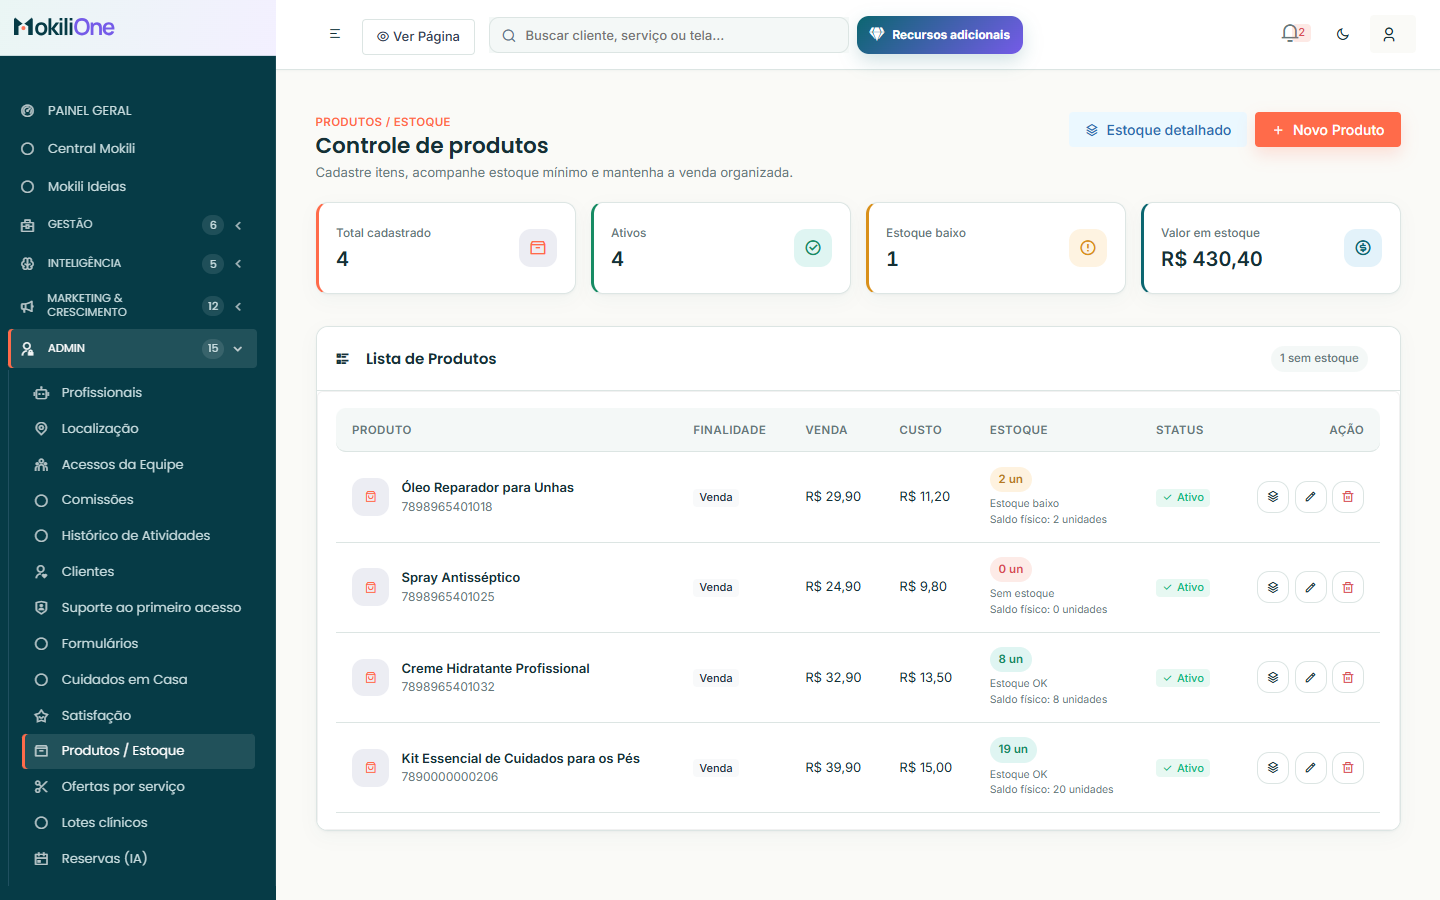Open stock layers for Spray Antisséptico
Image resolution: width=1440 pixels, height=900 pixels.
(1273, 587)
